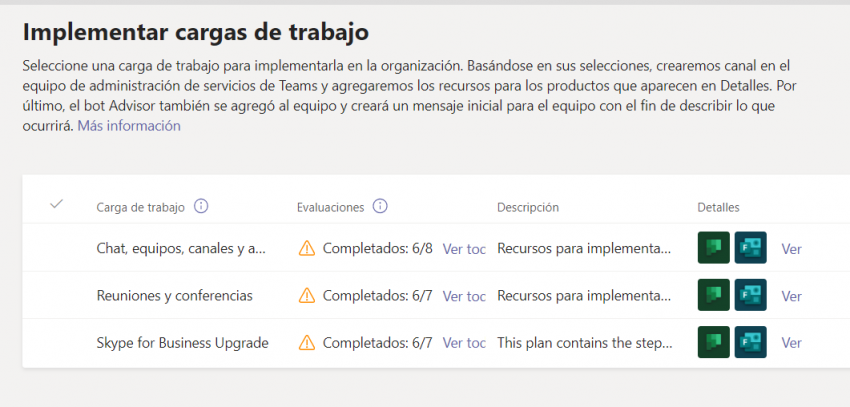Image resolution: width=850 pixels, height=407 pixels.
Task: Click Completados: 6/7 in Skype for Business row
Action: (378, 343)
